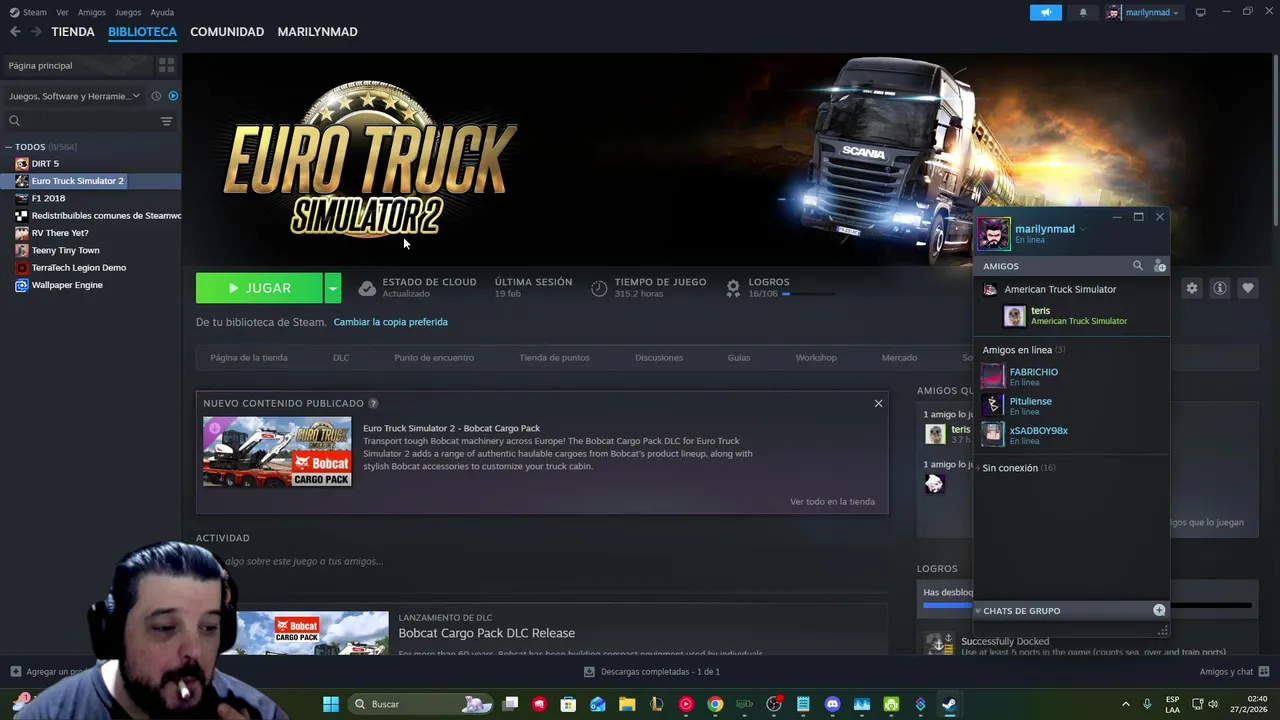This screenshot has height=720, width=1280.
Task: Go to the COMUNIDAD tab
Action: 227,32
